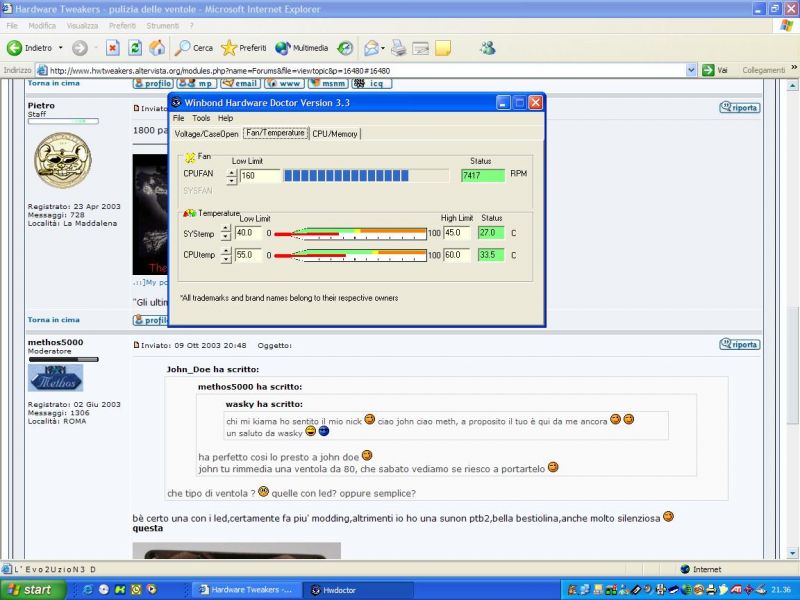This screenshot has height=600, width=800.
Task: Click riporta in methos5000's post
Action: [x=739, y=344]
